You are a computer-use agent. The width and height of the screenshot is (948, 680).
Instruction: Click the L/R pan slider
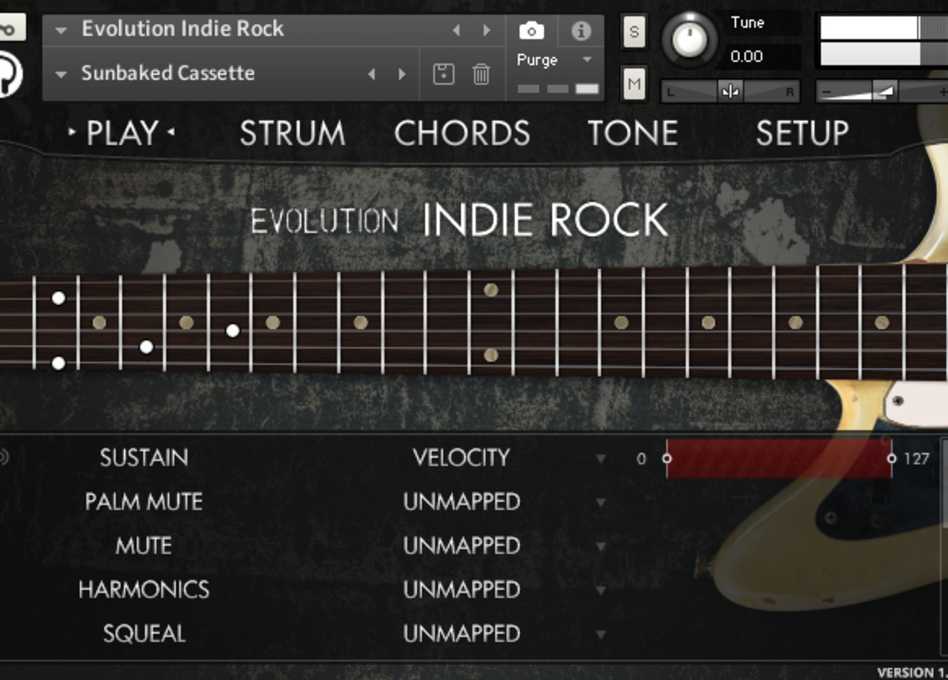click(730, 92)
